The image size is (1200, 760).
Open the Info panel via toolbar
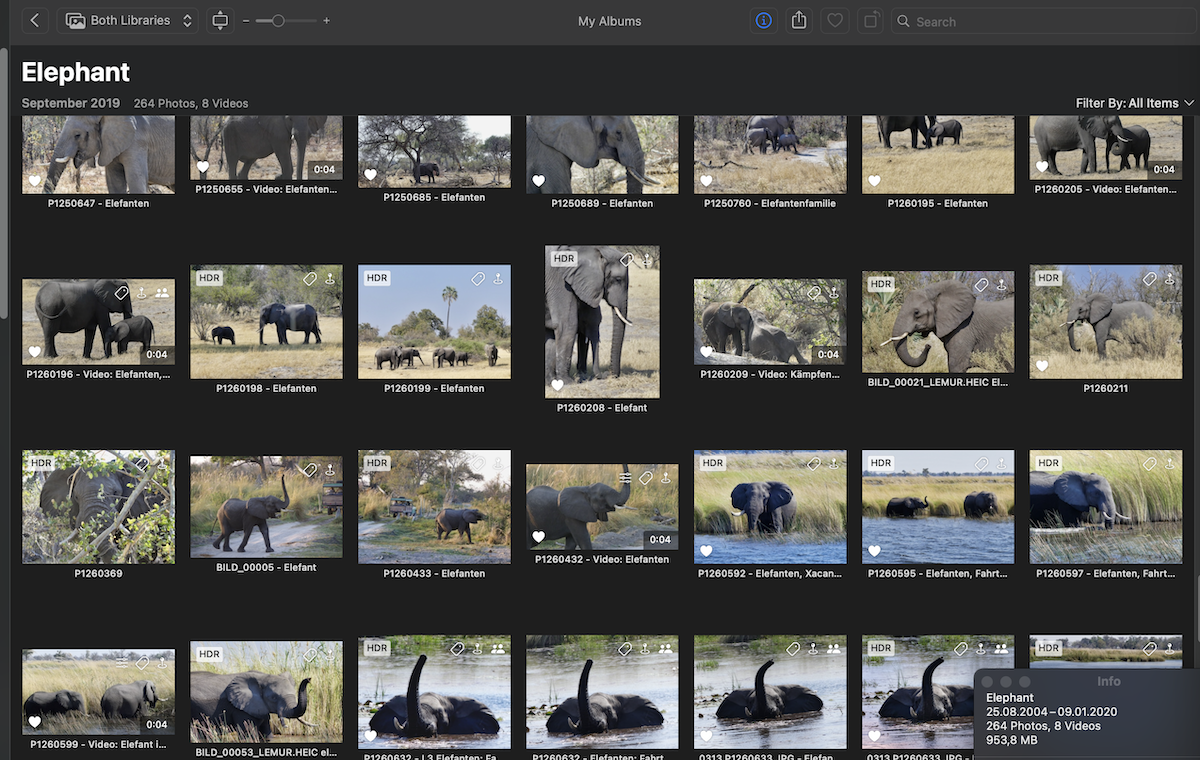(764, 20)
